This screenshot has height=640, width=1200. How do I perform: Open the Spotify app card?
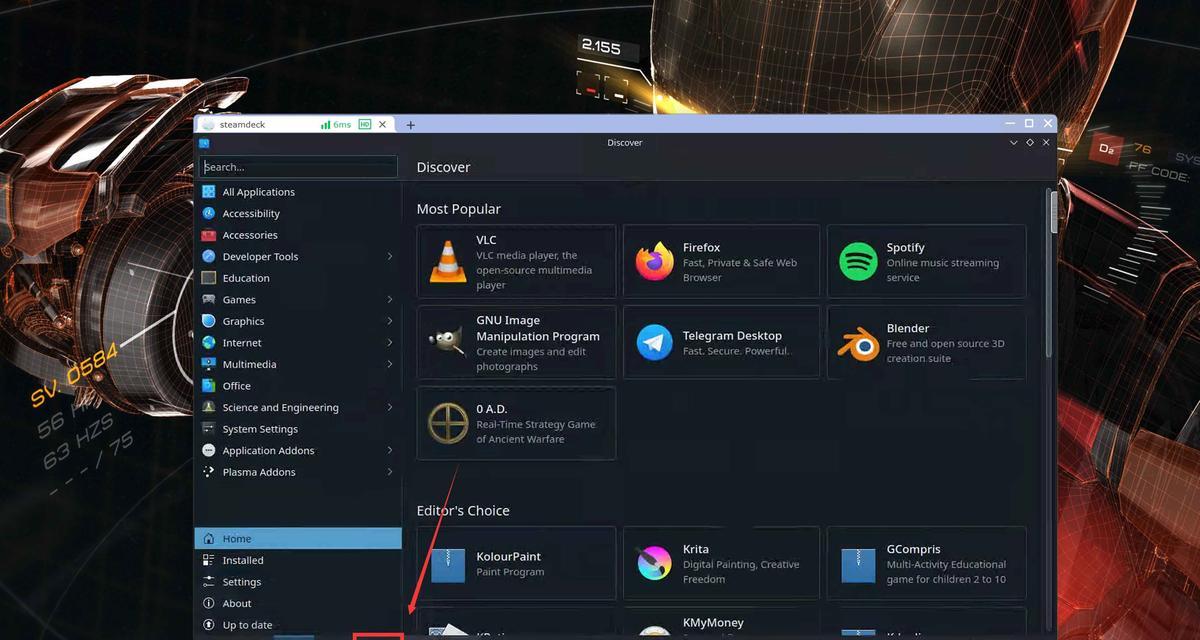pos(926,261)
